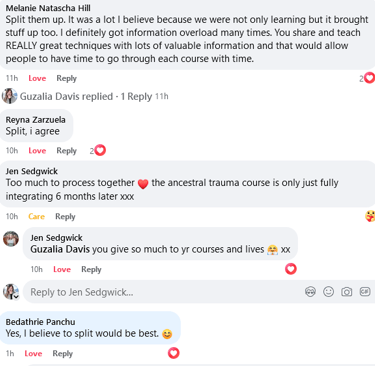Screen dimensions: 375x366
Task: Open profile switcher arrow on reply avatar
Action: click(x=16, y=296)
